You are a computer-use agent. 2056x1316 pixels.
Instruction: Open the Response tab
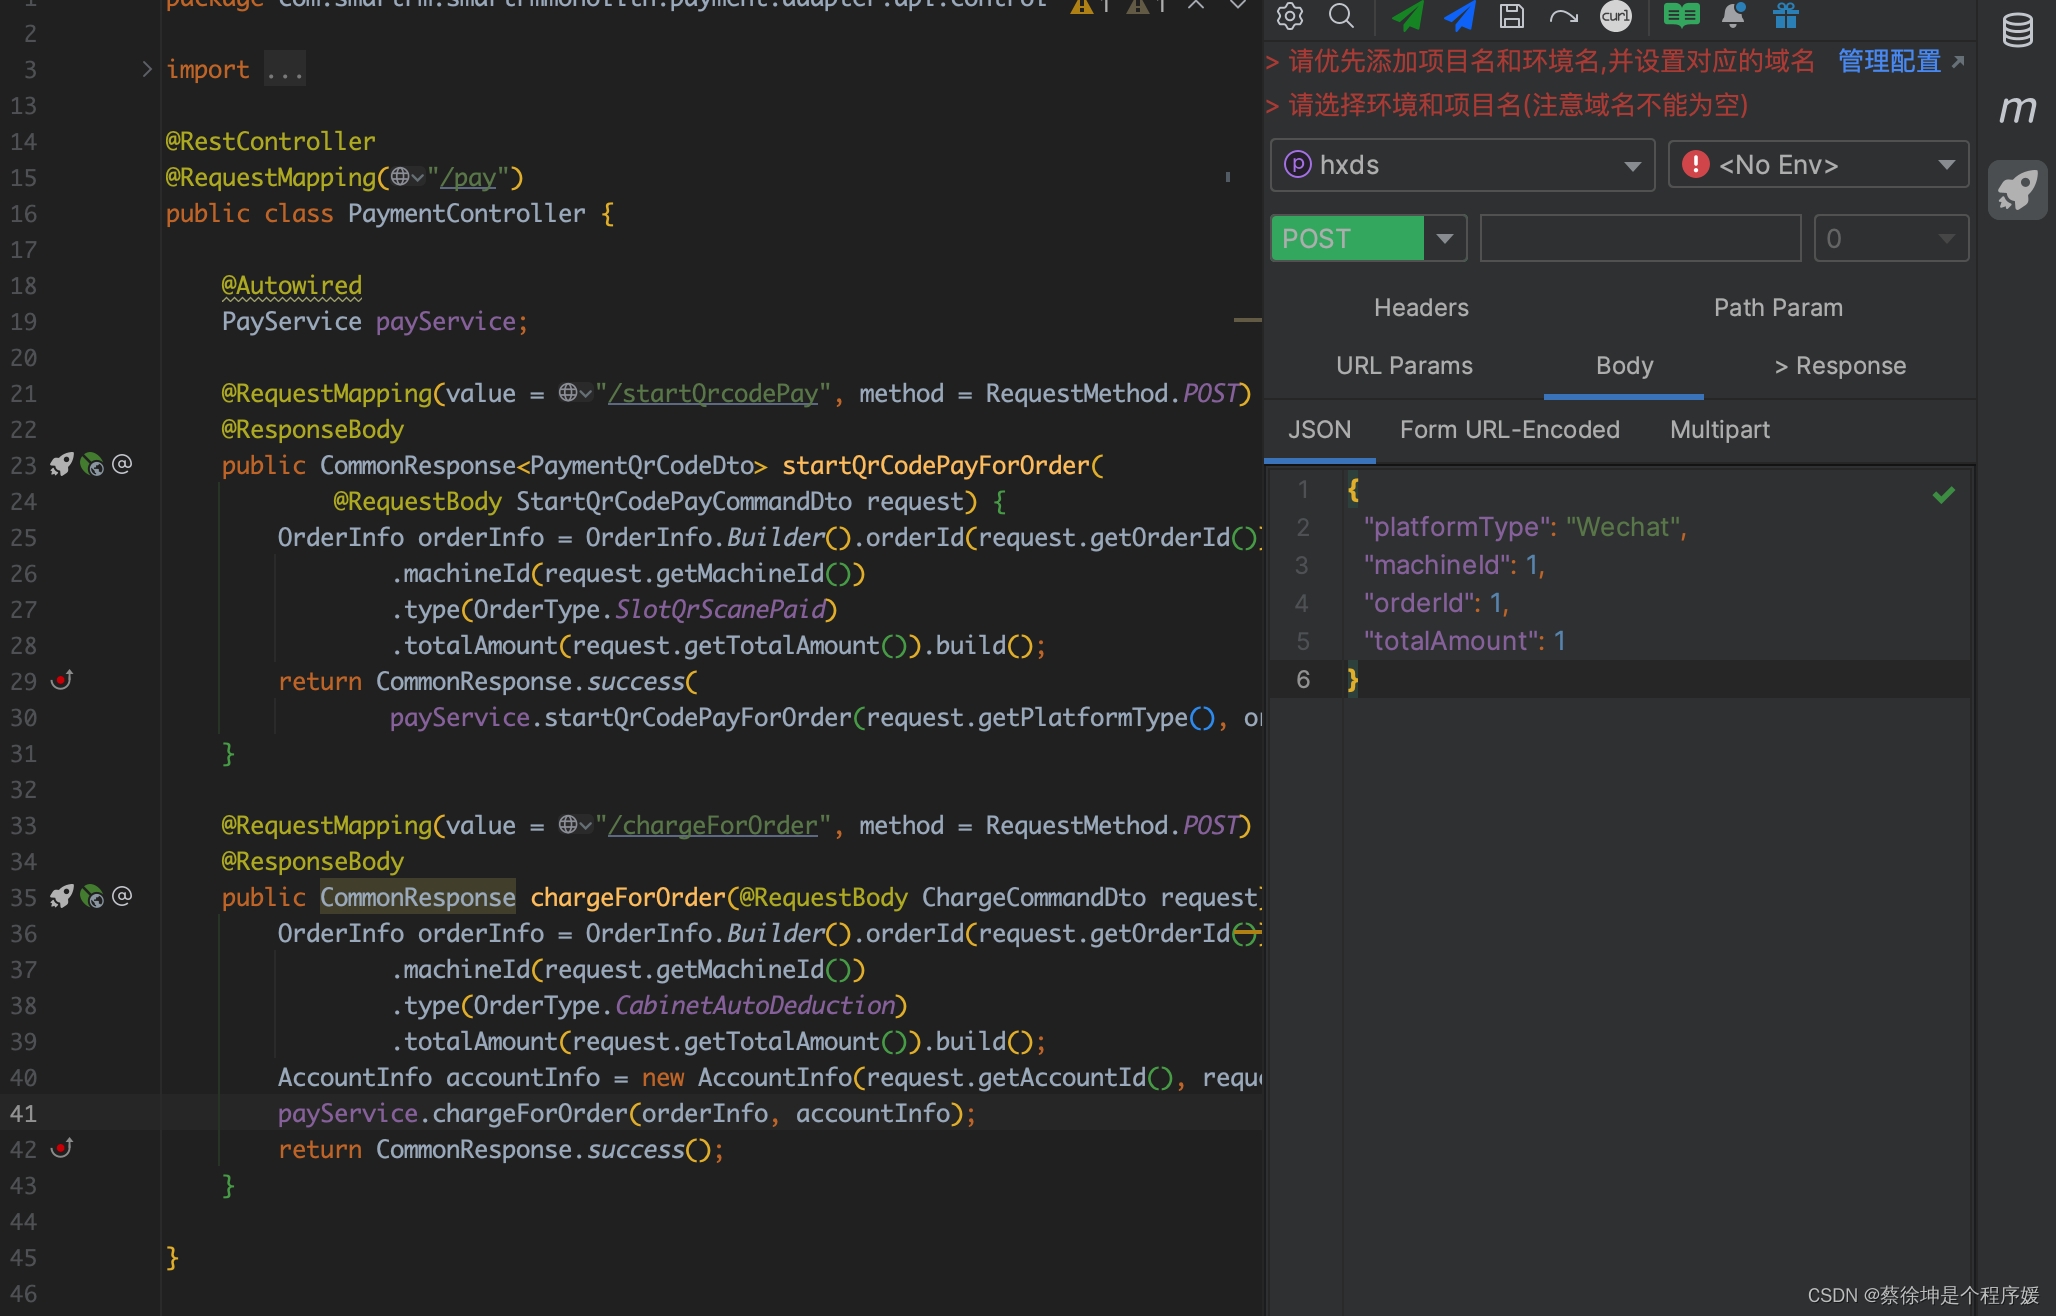pos(1840,365)
